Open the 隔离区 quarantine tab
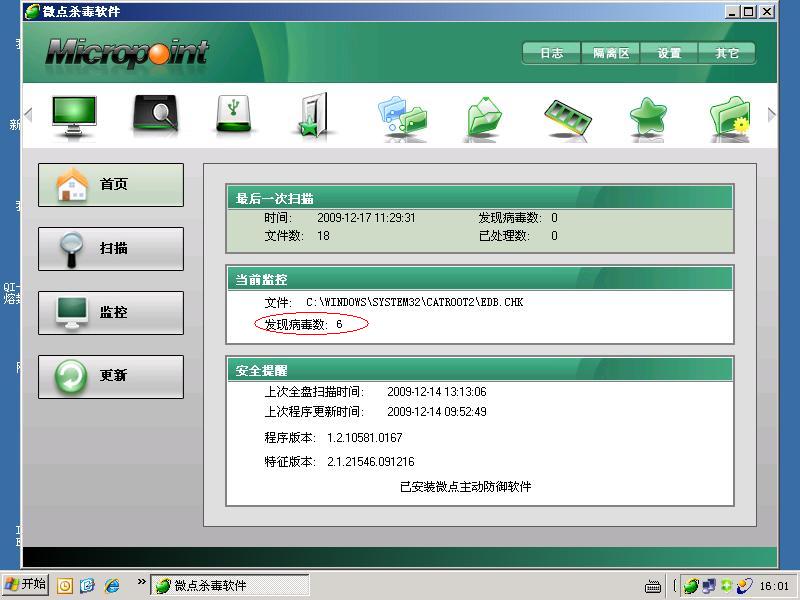The image size is (800, 600). (611, 53)
